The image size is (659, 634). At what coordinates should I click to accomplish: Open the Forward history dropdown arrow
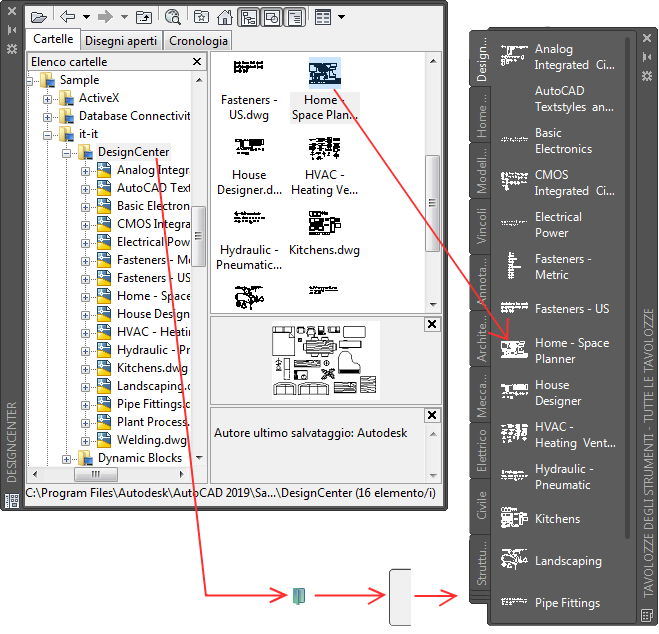click(124, 17)
